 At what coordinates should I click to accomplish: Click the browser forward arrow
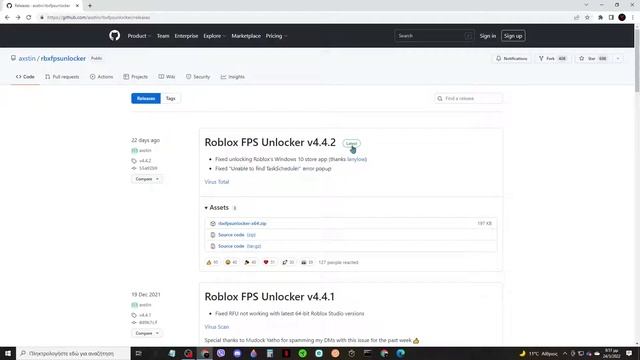18,18
